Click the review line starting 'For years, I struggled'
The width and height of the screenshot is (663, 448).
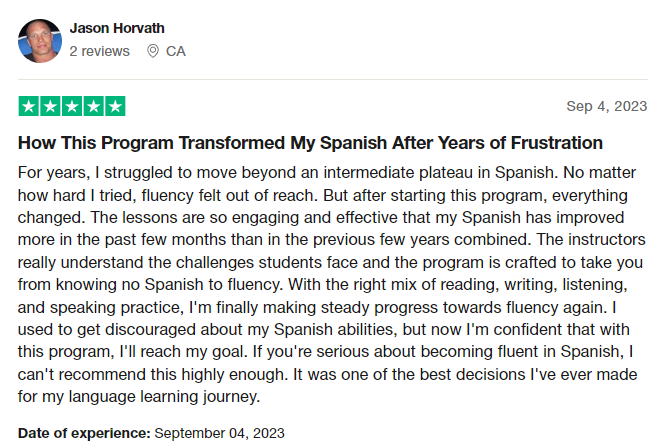(x=327, y=173)
